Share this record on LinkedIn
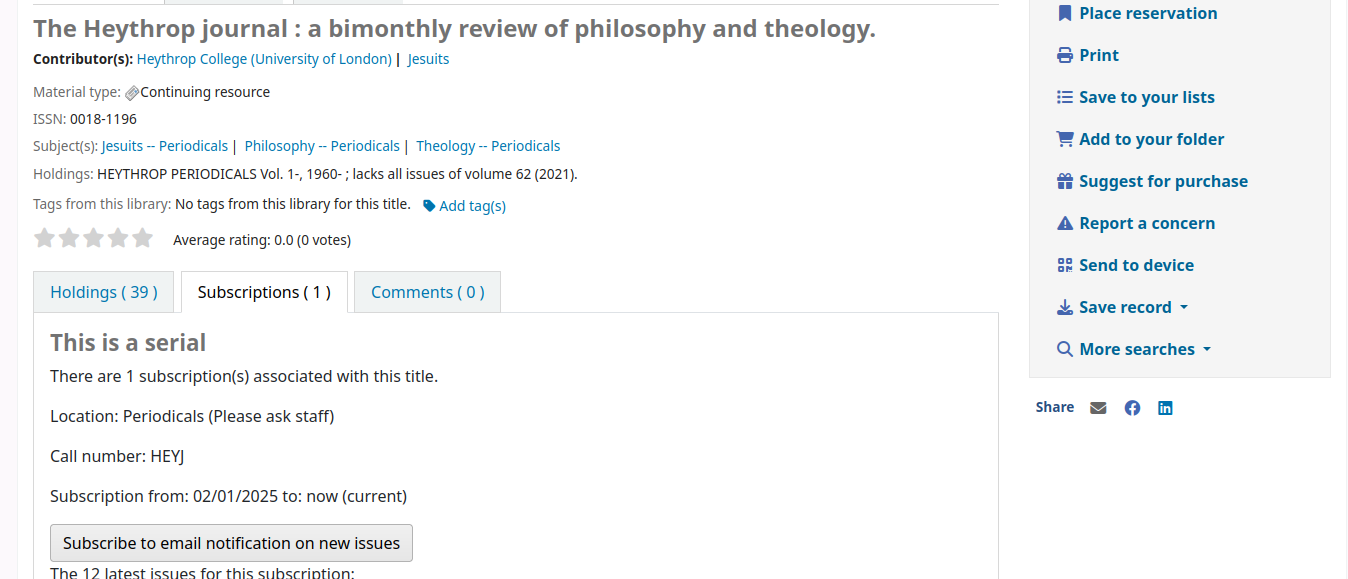Image resolution: width=1348 pixels, height=579 pixels. point(1165,408)
